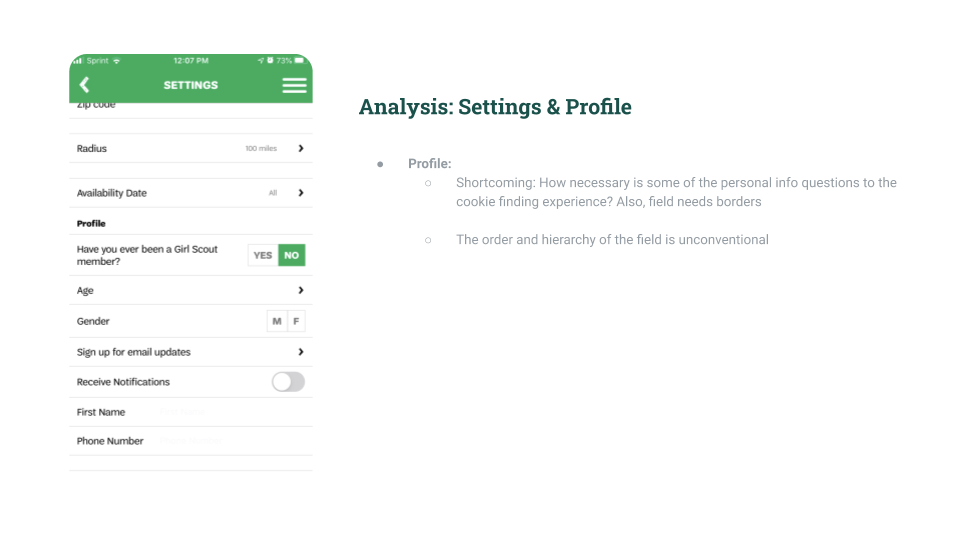960x540 pixels.
Task: Click the Phone Number input field
Action: click(233, 441)
